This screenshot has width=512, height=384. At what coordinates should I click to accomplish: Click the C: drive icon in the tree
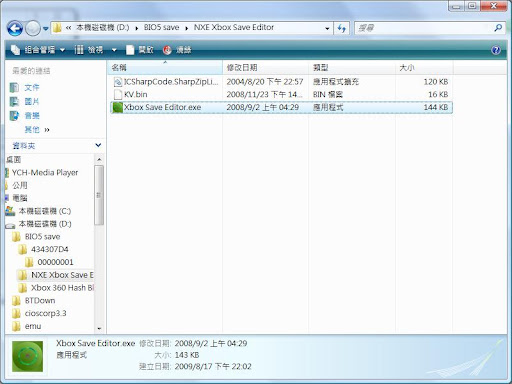pos(10,211)
